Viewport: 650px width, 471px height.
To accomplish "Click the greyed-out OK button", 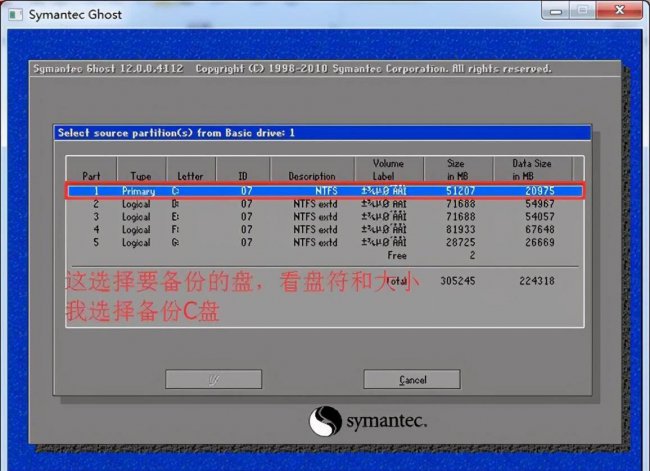I will pyautogui.click(x=213, y=379).
